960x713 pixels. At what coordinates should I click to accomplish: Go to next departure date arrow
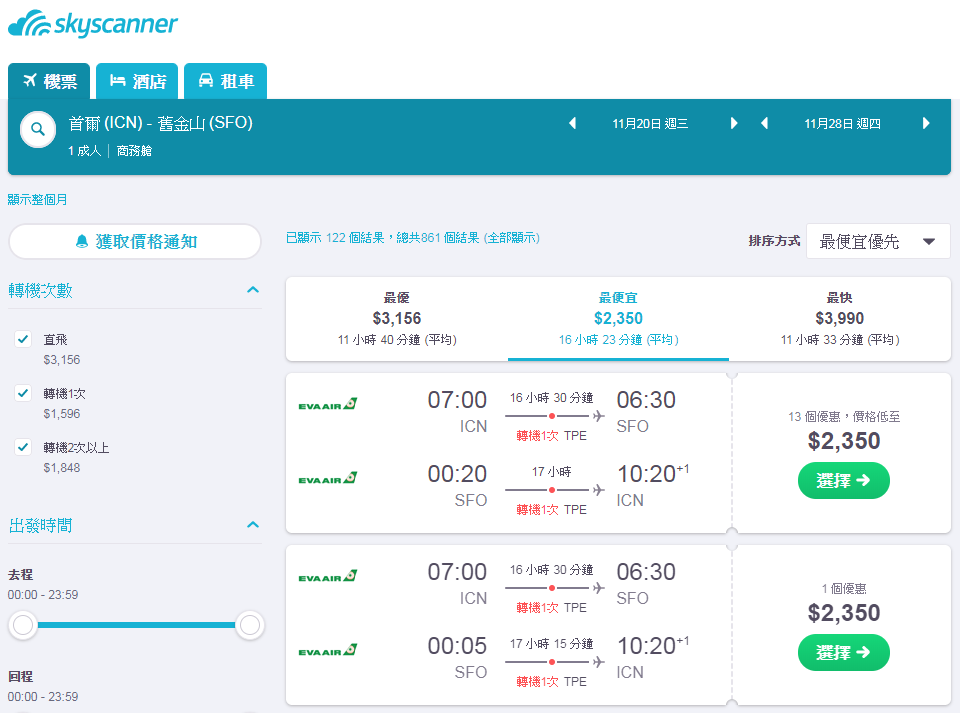(733, 124)
